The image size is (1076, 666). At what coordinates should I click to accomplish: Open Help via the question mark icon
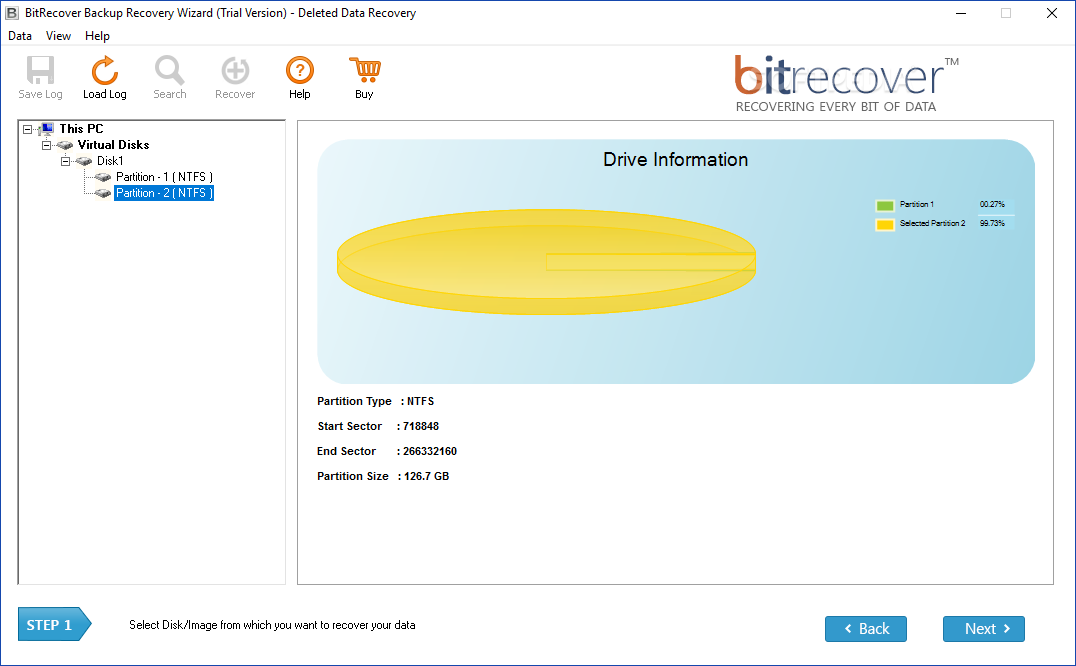tap(300, 70)
